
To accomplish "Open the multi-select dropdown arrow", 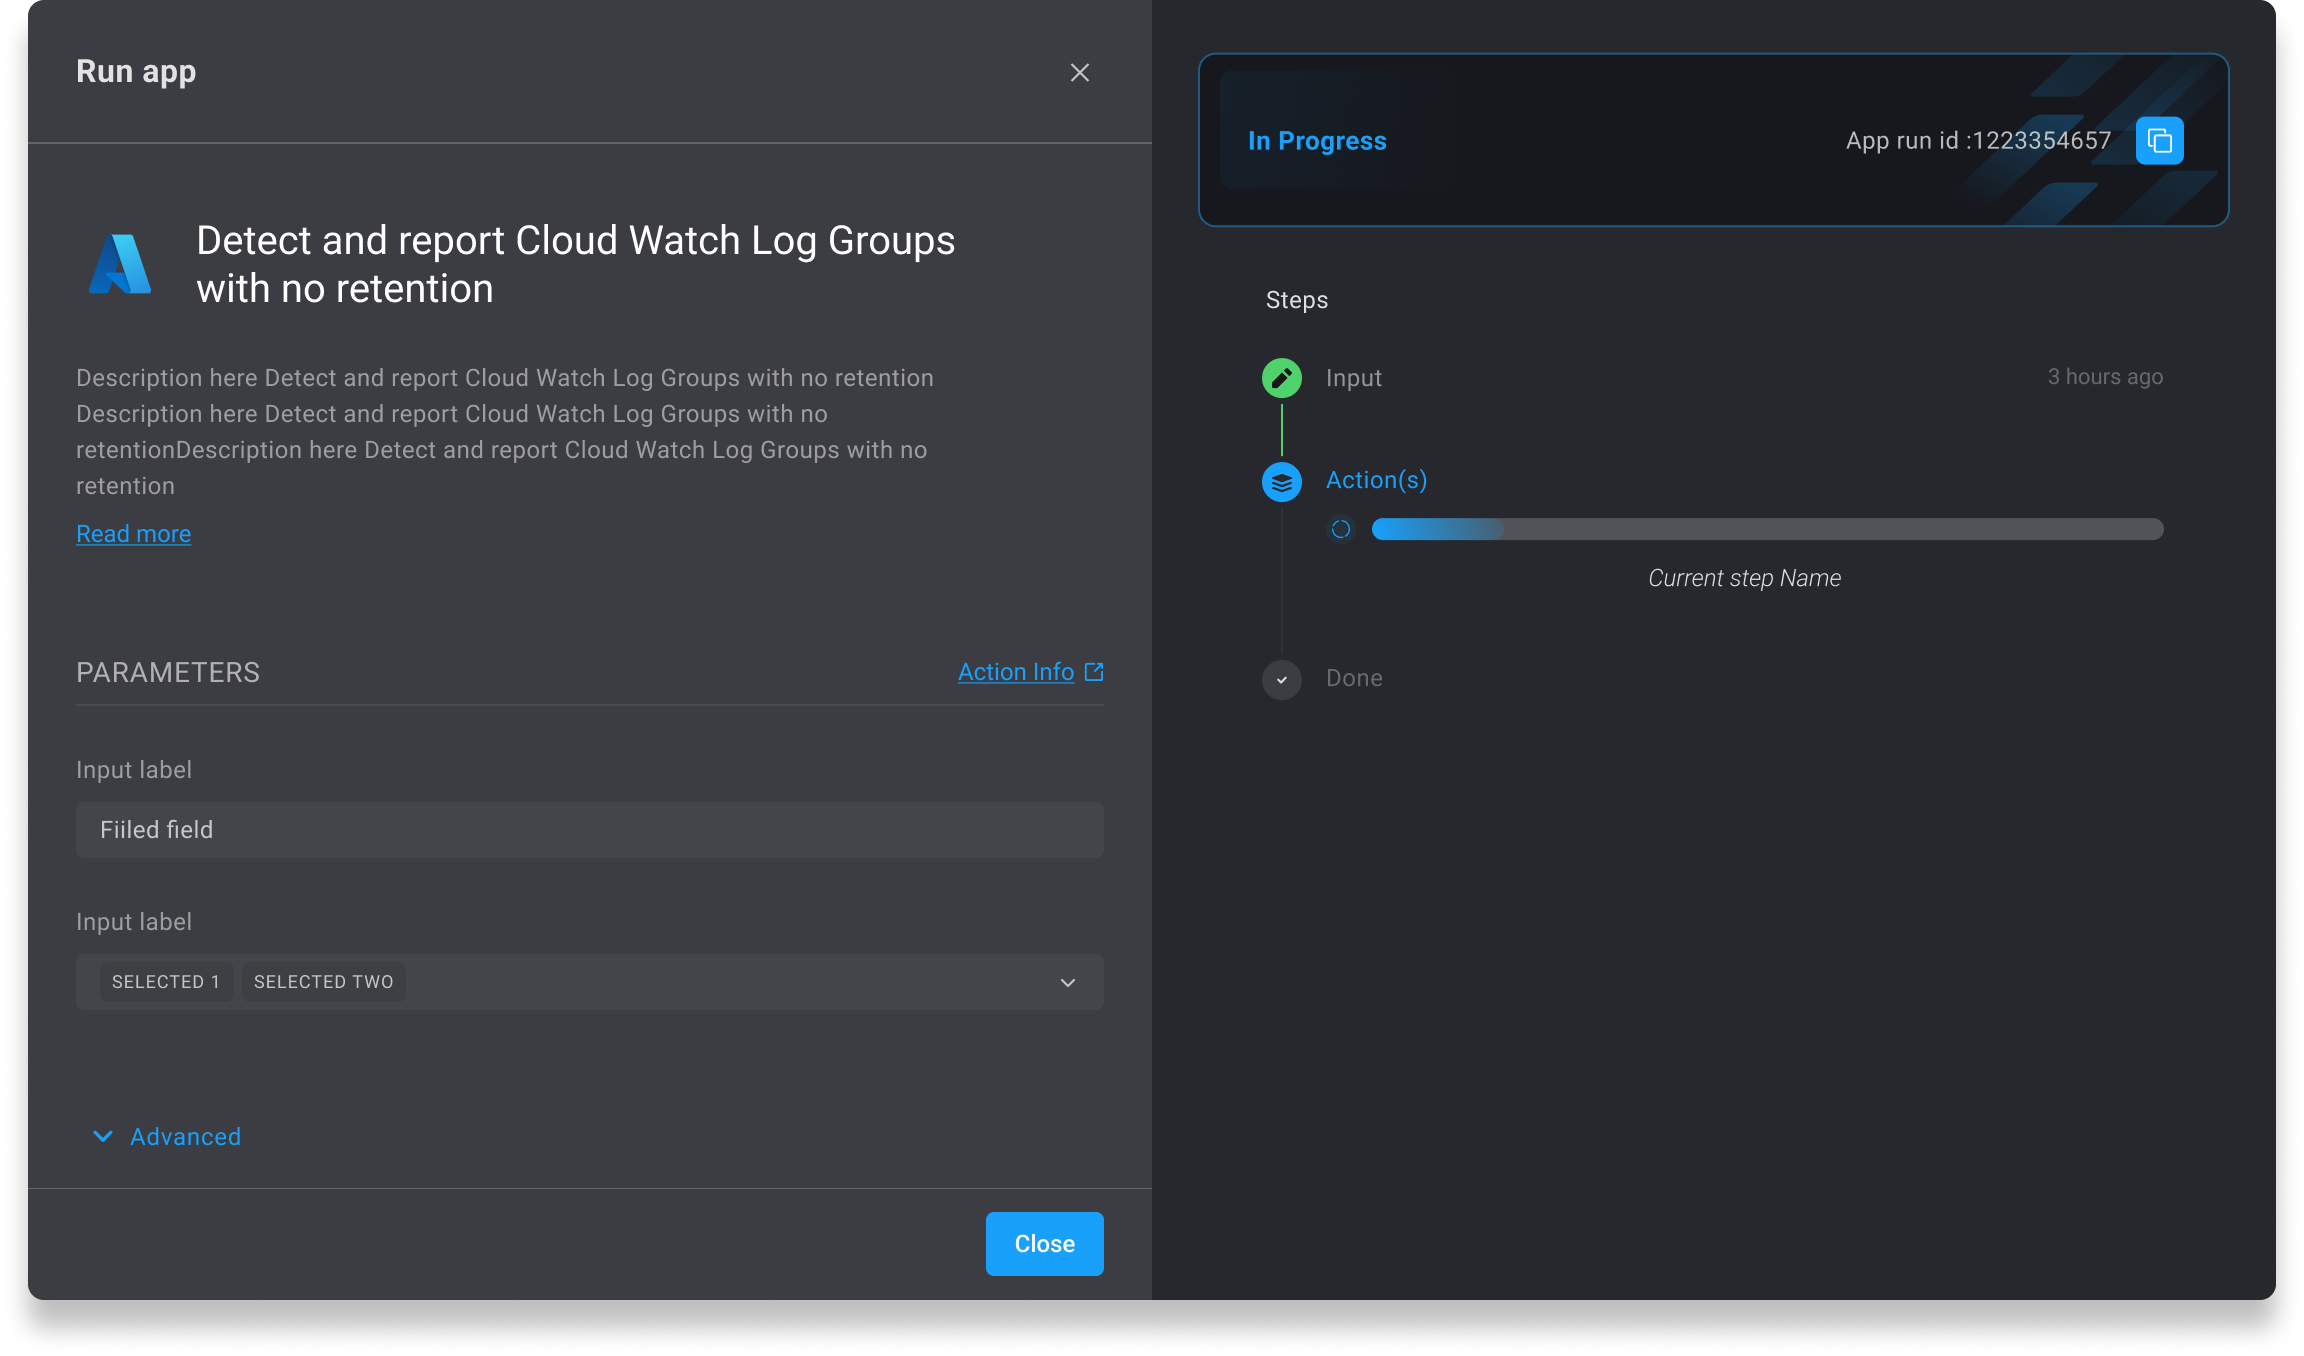I will pyautogui.click(x=1068, y=982).
